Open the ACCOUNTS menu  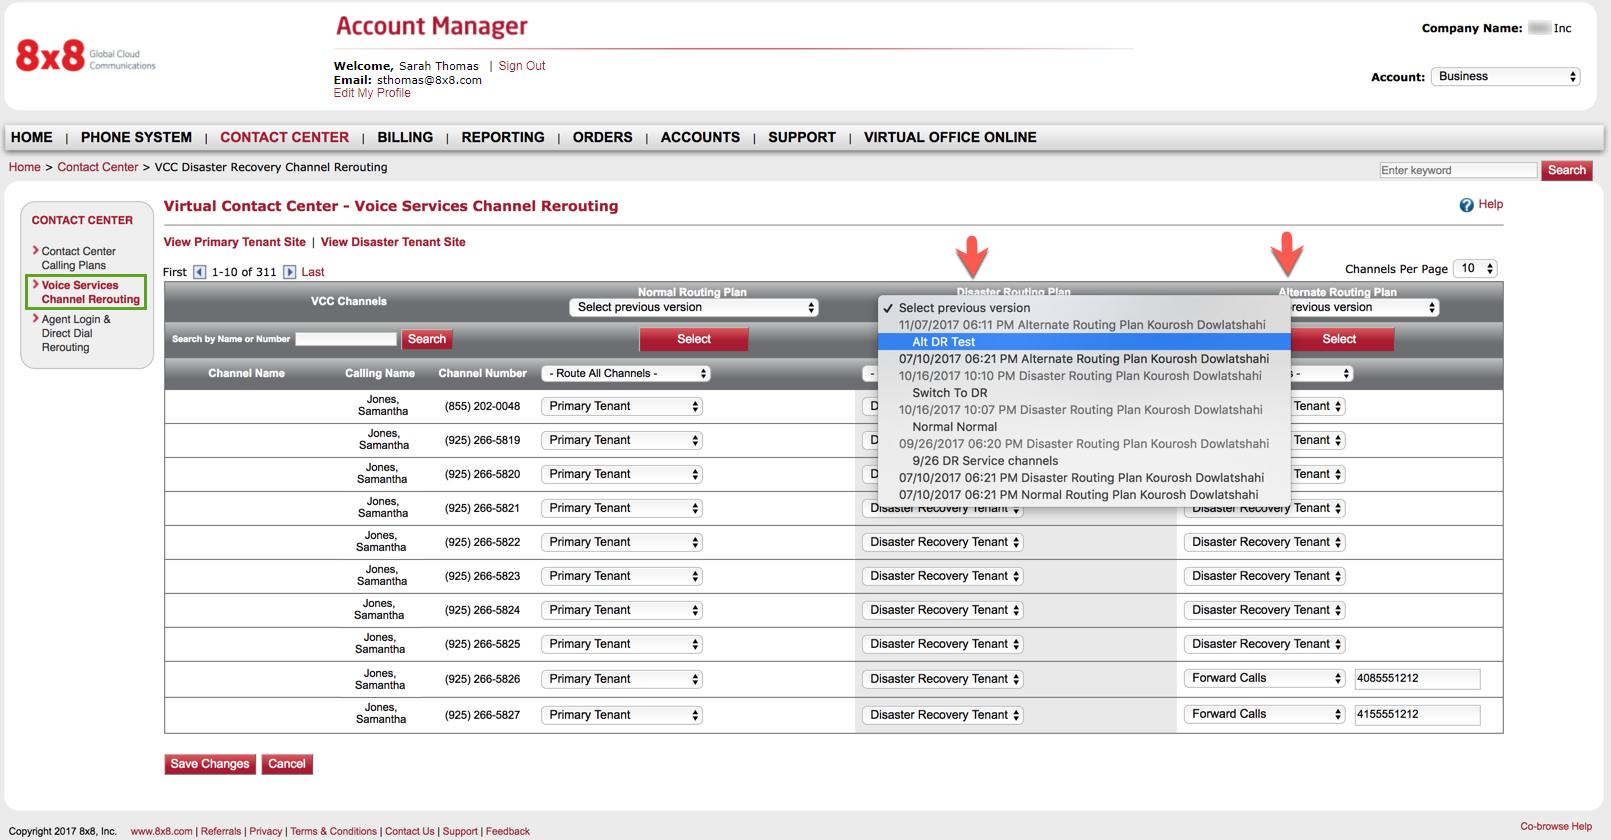coord(700,138)
